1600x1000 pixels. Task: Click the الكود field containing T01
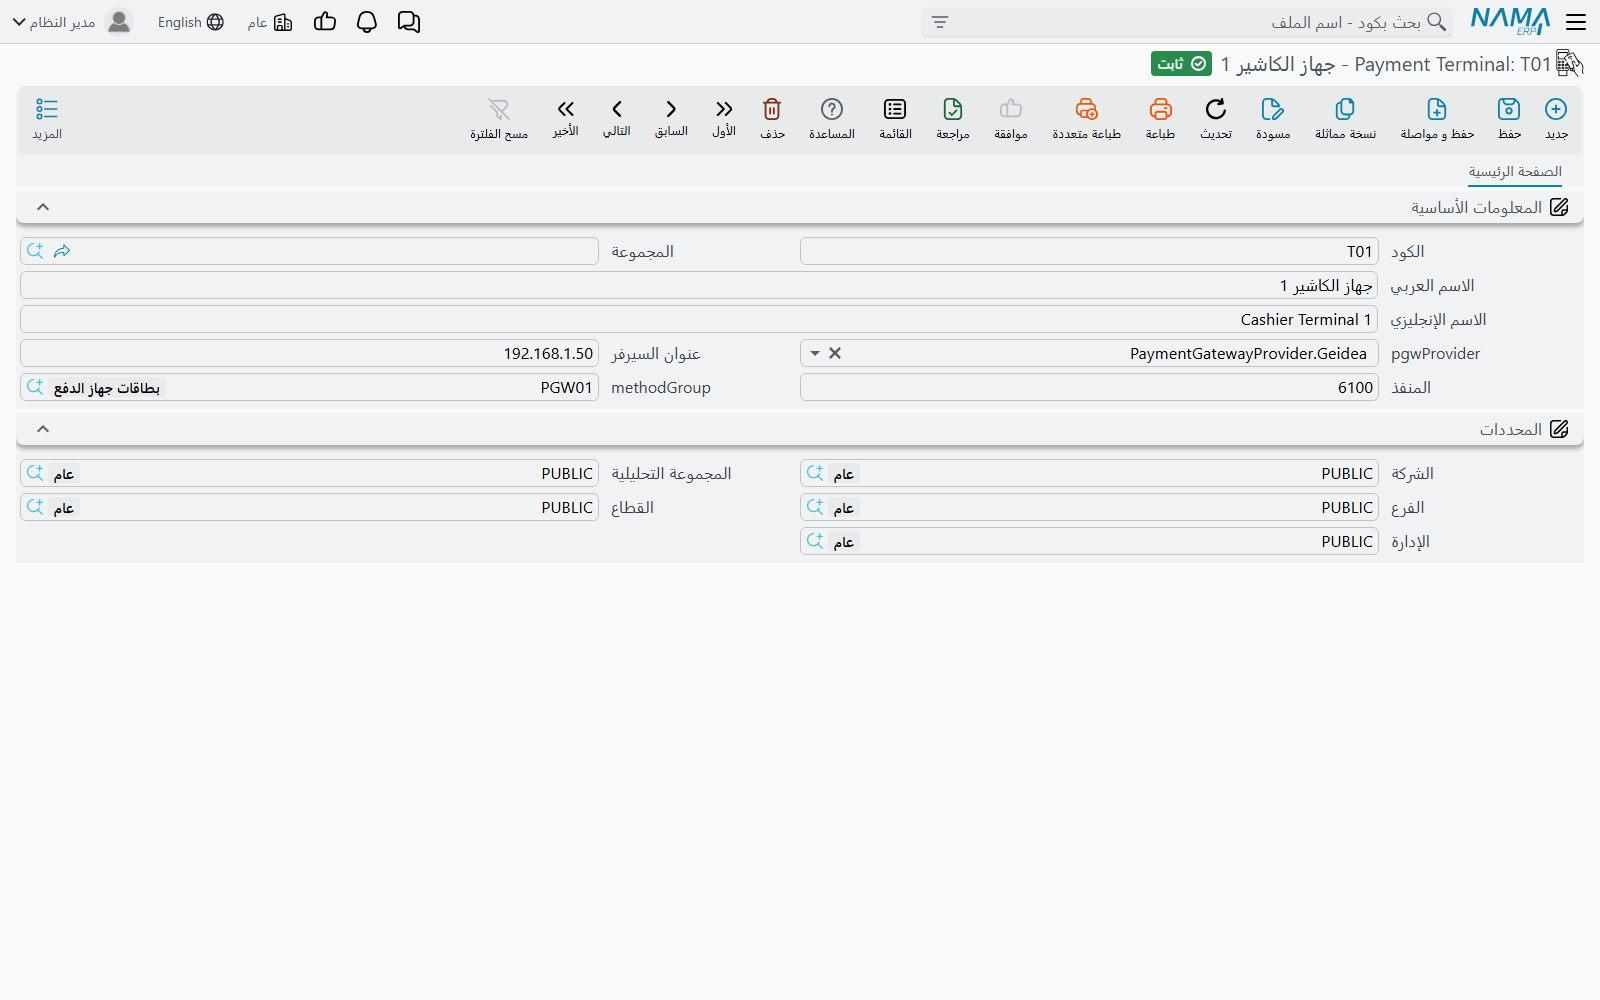pos(1089,251)
